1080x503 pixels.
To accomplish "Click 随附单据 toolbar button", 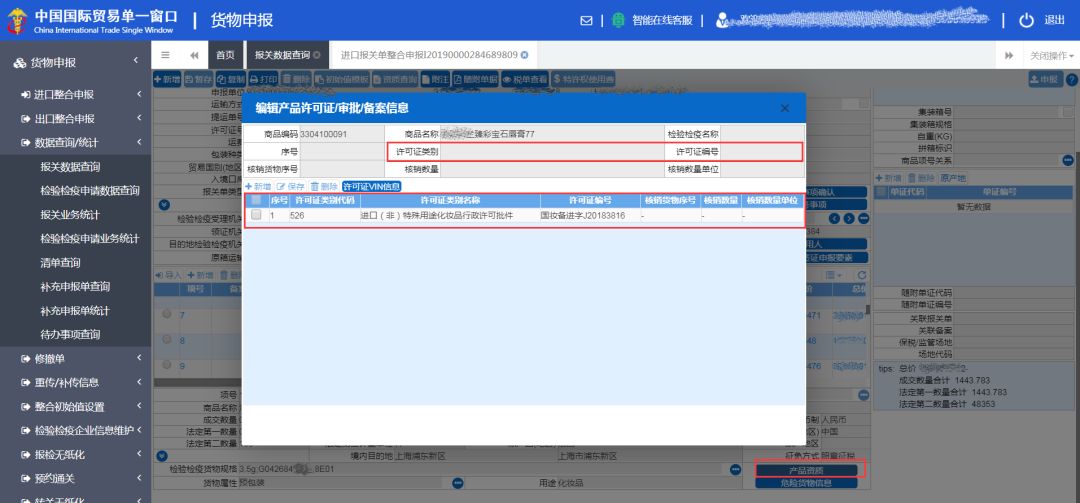I will click(x=475, y=79).
